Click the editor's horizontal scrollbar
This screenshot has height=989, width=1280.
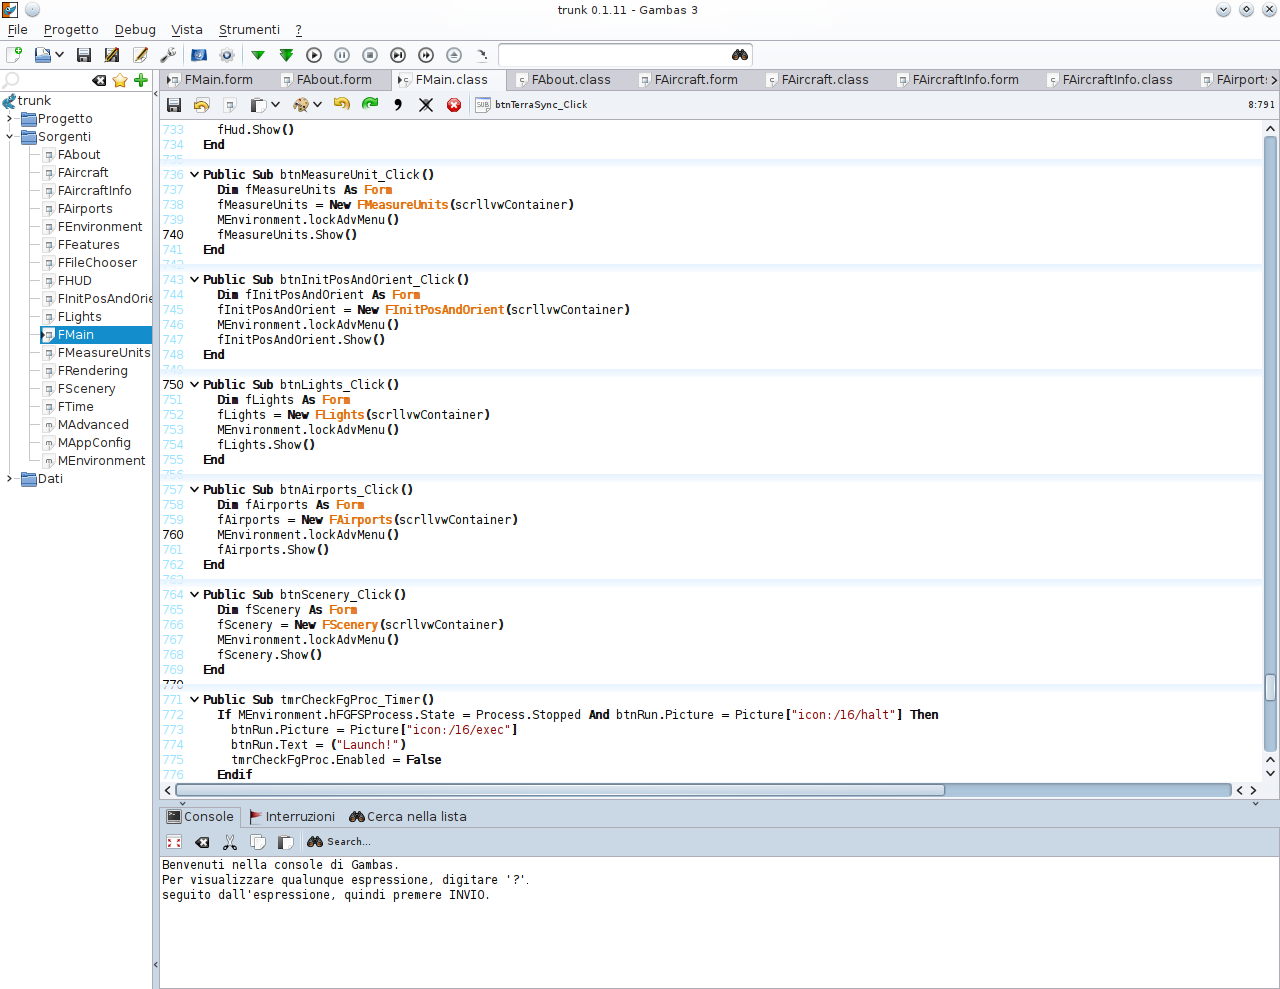(560, 790)
